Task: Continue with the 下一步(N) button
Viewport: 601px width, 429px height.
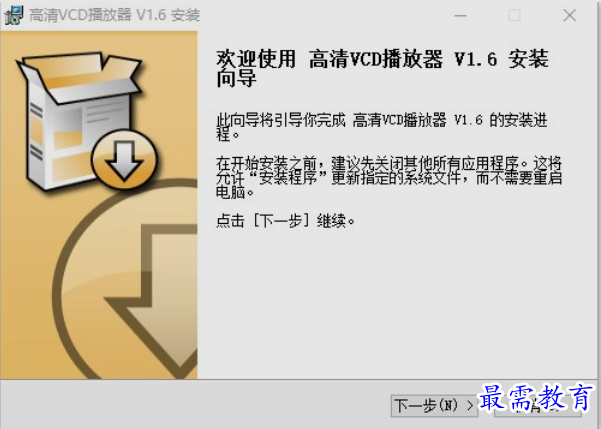Action: click(434, 405)
